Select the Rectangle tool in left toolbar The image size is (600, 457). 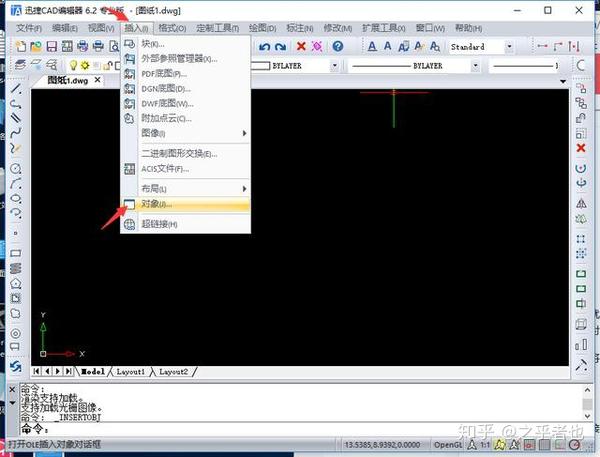pos(16,253)
